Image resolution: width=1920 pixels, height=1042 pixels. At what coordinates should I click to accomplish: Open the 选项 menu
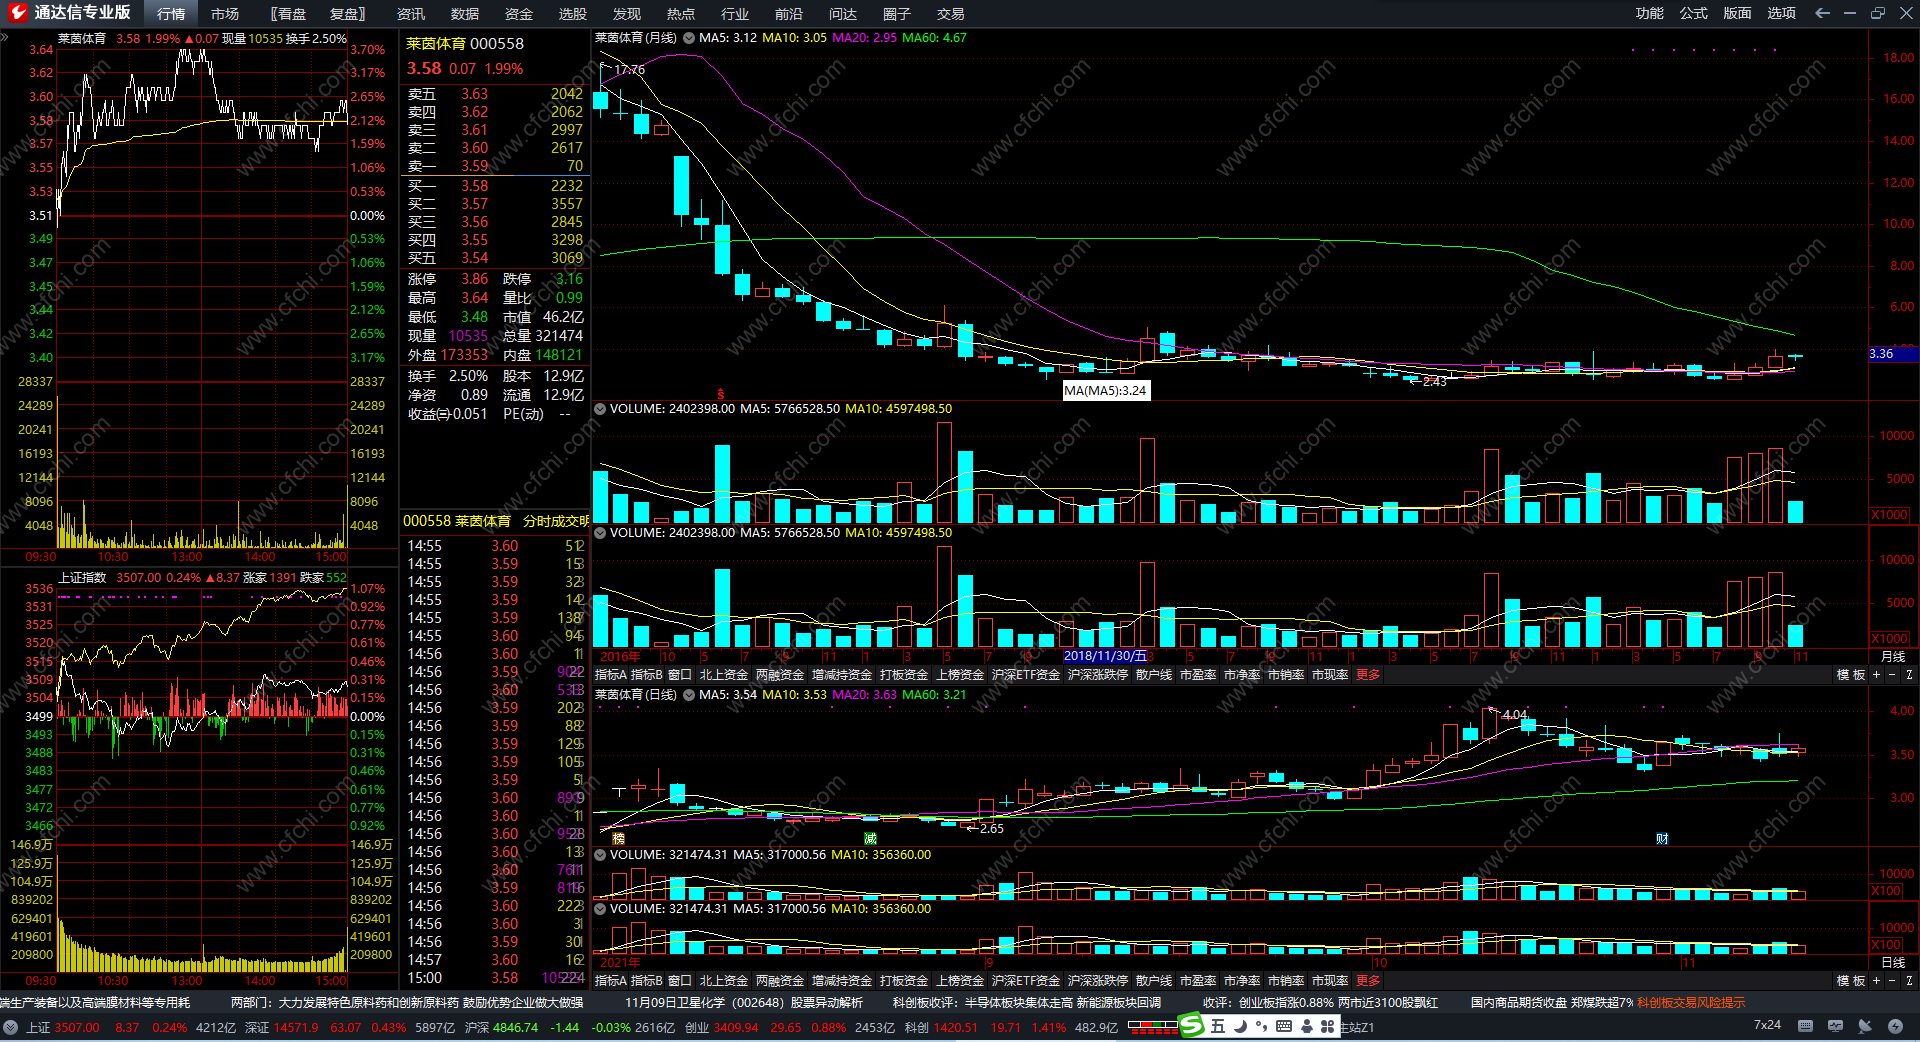[1782, 13]
